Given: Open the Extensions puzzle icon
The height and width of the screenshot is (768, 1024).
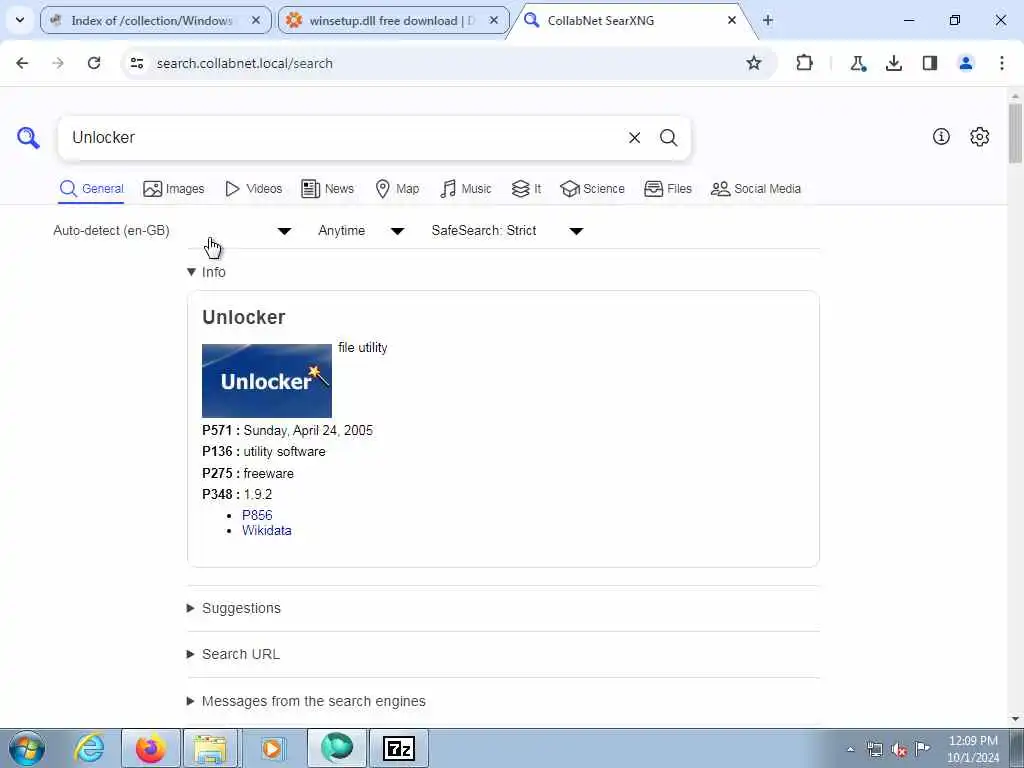Looking at the screenshot, I should (x=805, y=63).
